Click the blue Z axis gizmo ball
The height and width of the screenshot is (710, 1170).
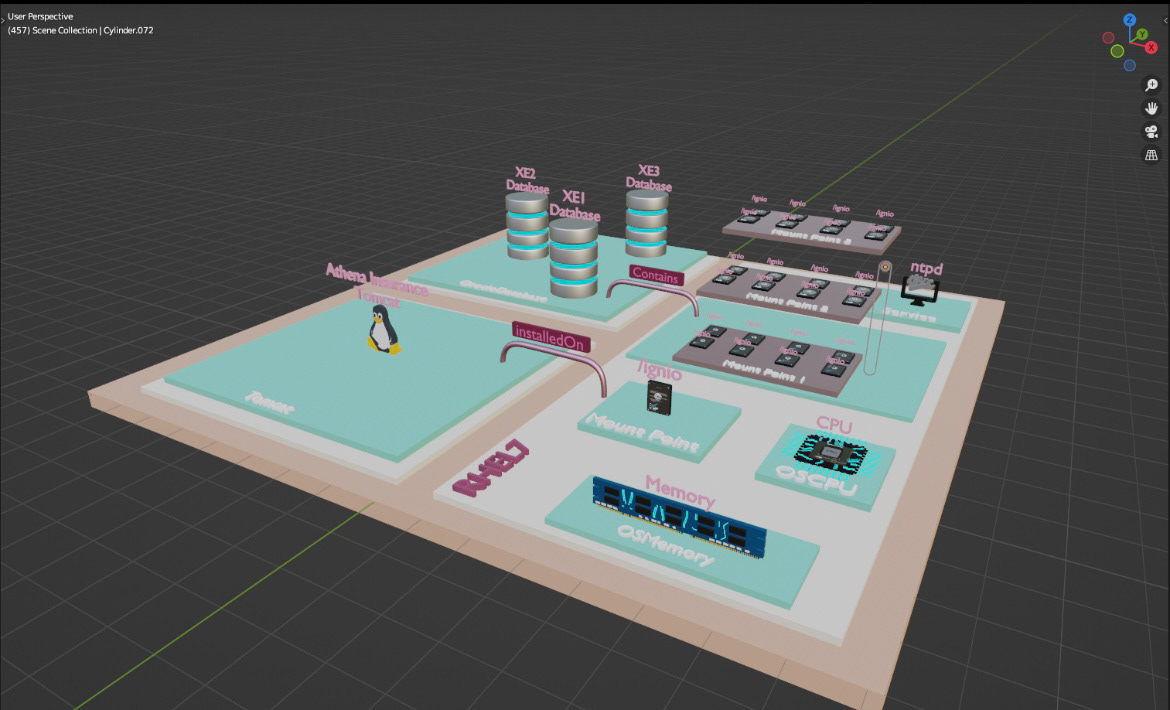coord(1129,20)
